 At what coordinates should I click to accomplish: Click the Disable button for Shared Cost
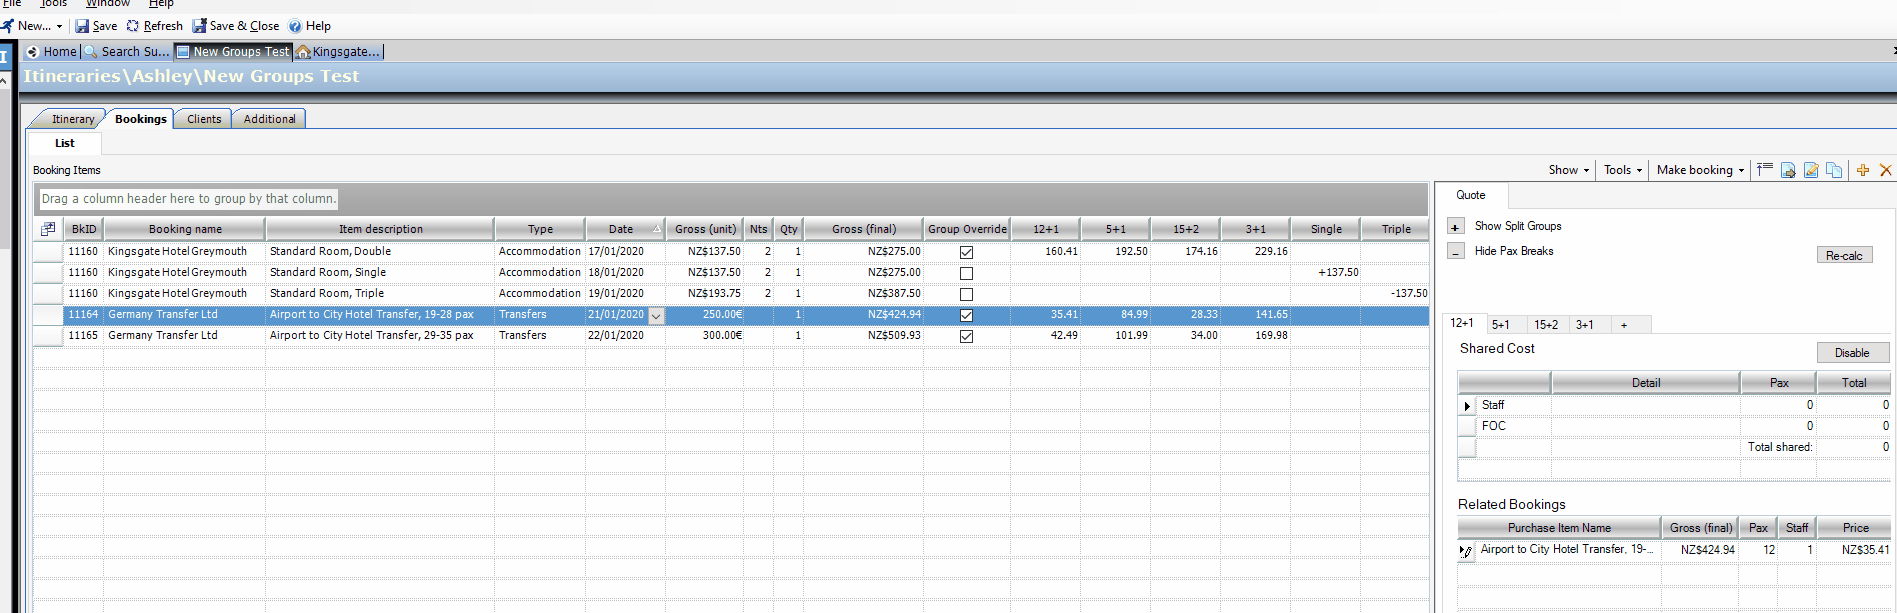(x=1852, y=353)
